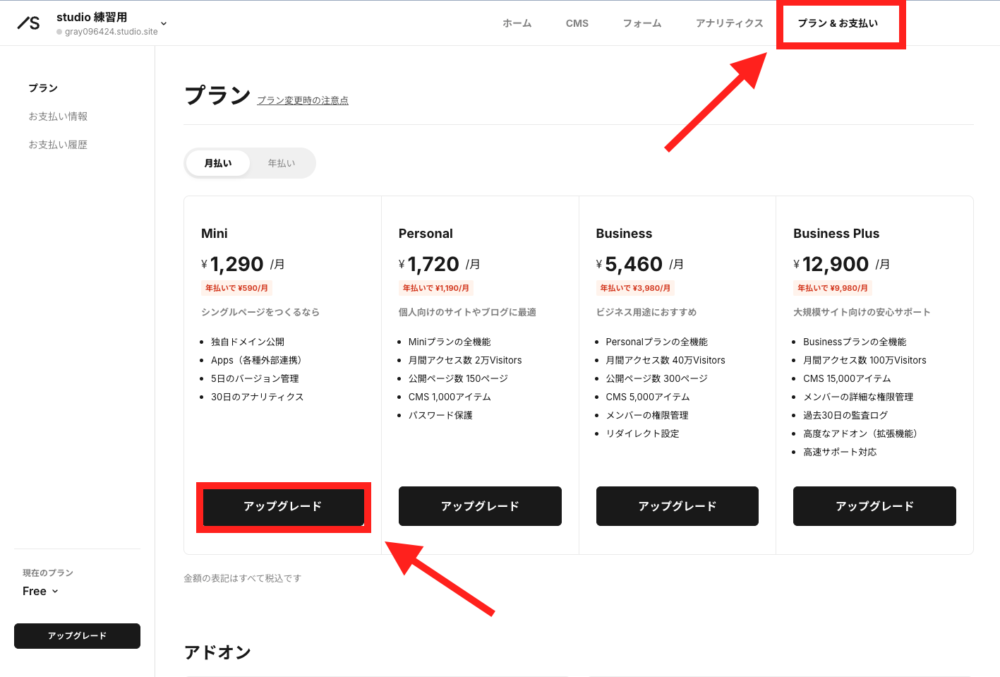Click the 公開ページ数 150ページ line
The height and width of the screenshot is (677, 1000).
[458, 379]
